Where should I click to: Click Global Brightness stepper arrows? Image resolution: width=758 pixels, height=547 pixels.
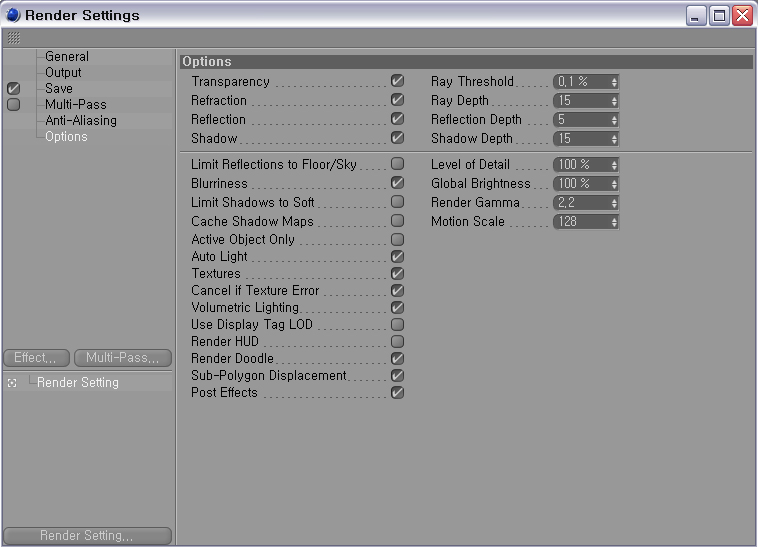614,184
